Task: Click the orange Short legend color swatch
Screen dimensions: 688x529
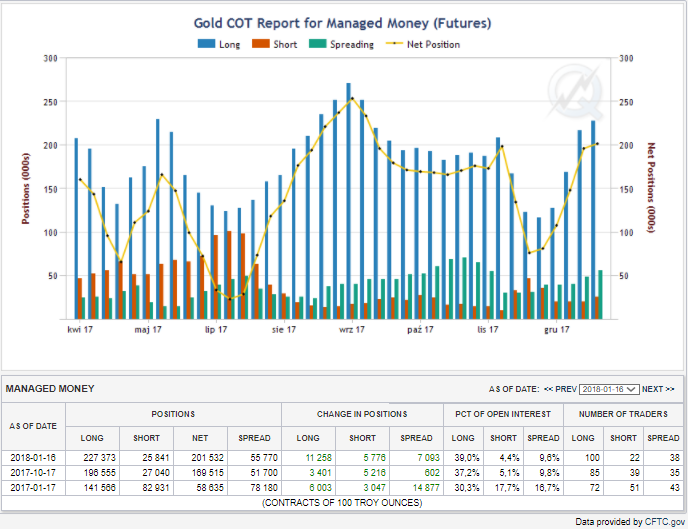Action: [261, 44]
